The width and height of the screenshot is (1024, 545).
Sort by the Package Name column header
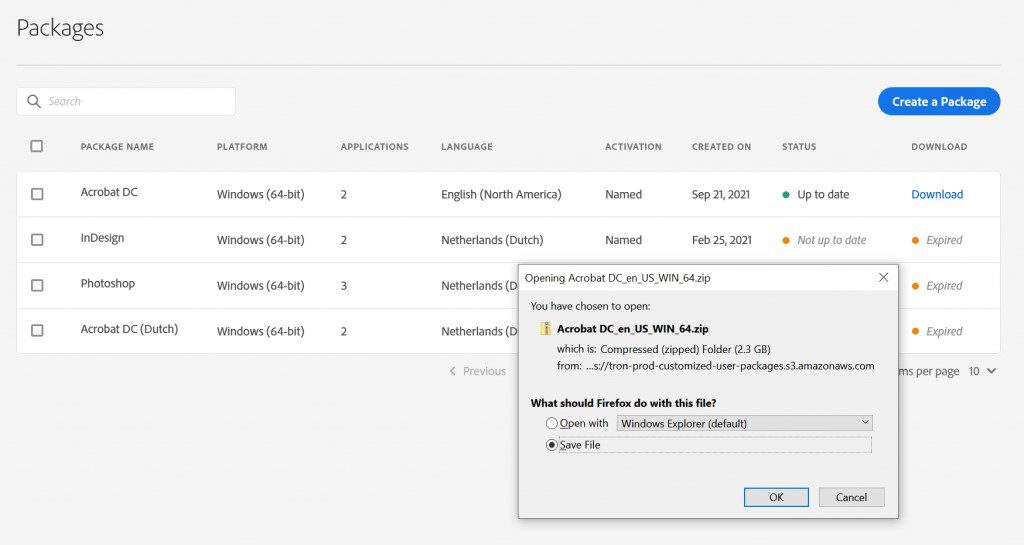point(117,147)
